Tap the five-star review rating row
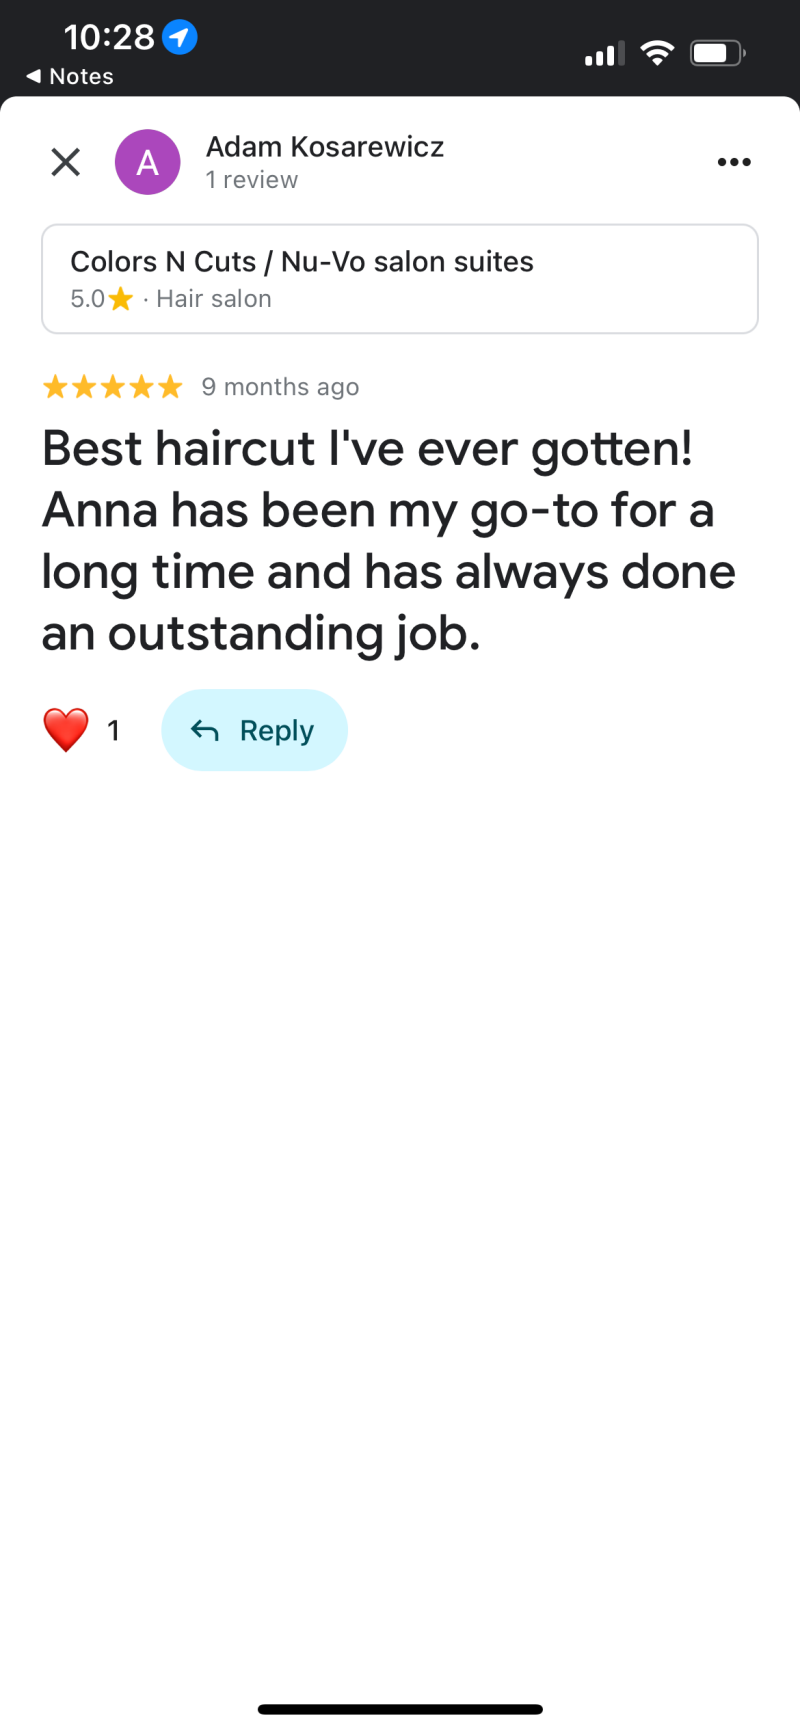The image size is (800, 1731). 113,387
